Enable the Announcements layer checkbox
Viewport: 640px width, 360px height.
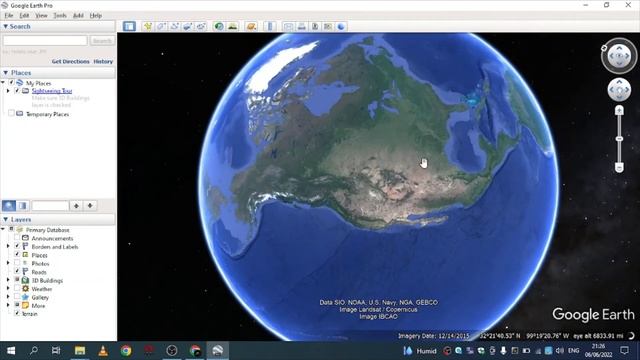[x=17, y=238]
